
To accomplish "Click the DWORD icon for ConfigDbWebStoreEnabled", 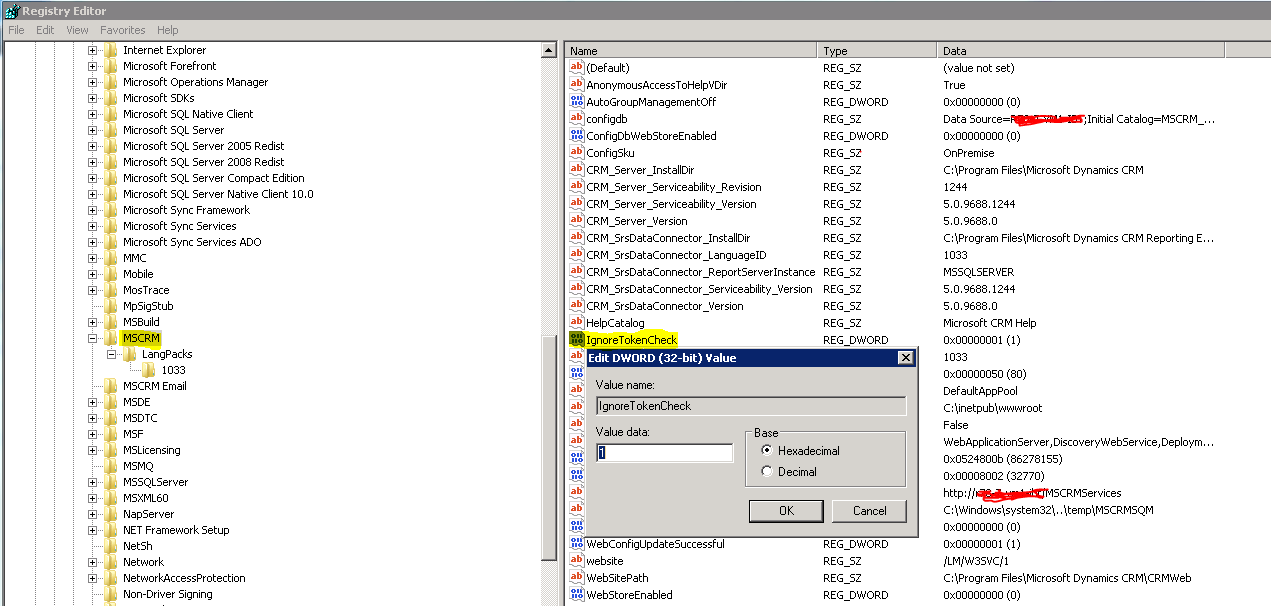I will 576,136.
